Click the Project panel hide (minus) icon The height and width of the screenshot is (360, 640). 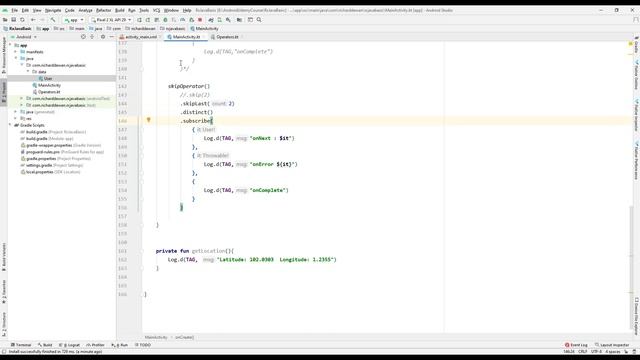click(x=111, y=37)
